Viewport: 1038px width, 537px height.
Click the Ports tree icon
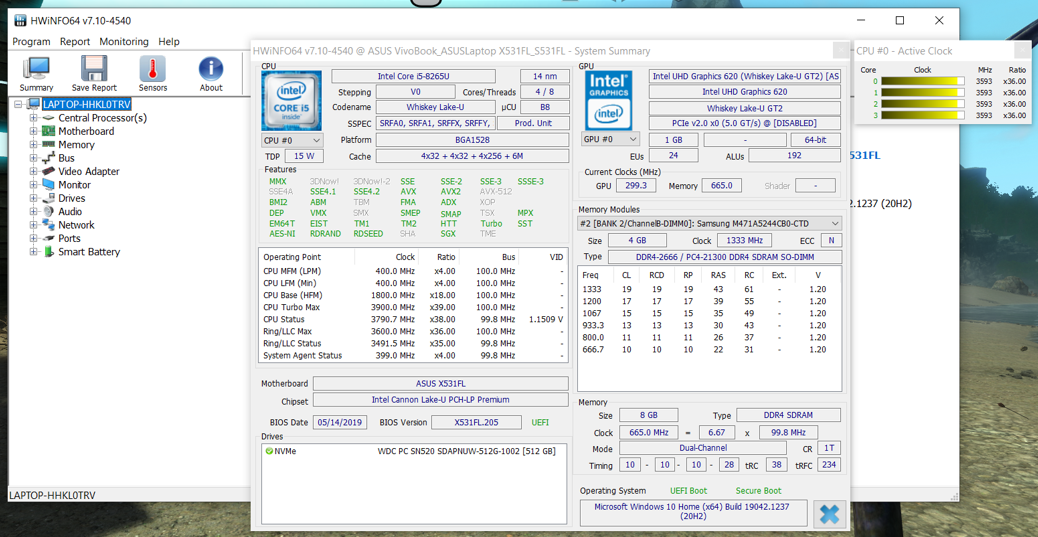(48, 238)
